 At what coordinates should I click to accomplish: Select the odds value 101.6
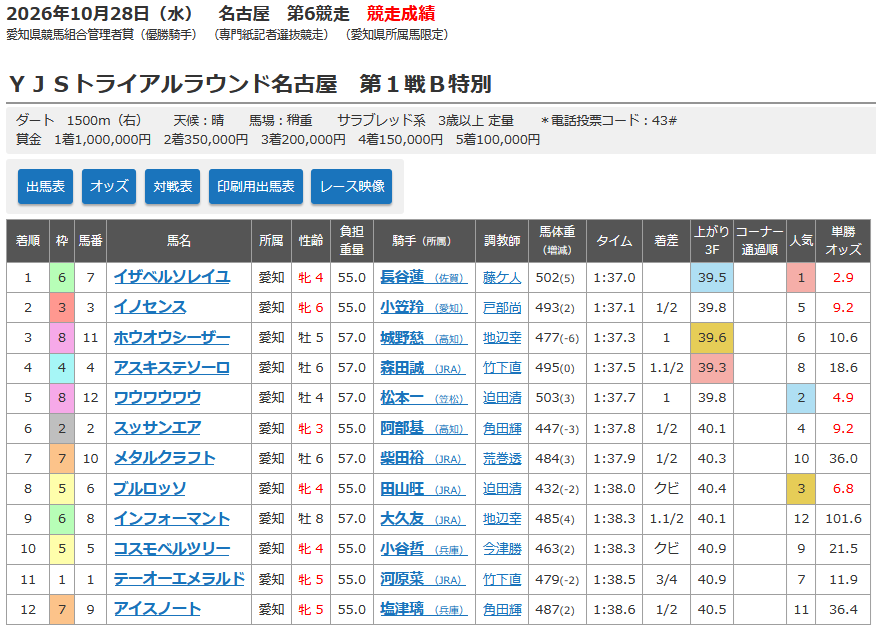843,519
